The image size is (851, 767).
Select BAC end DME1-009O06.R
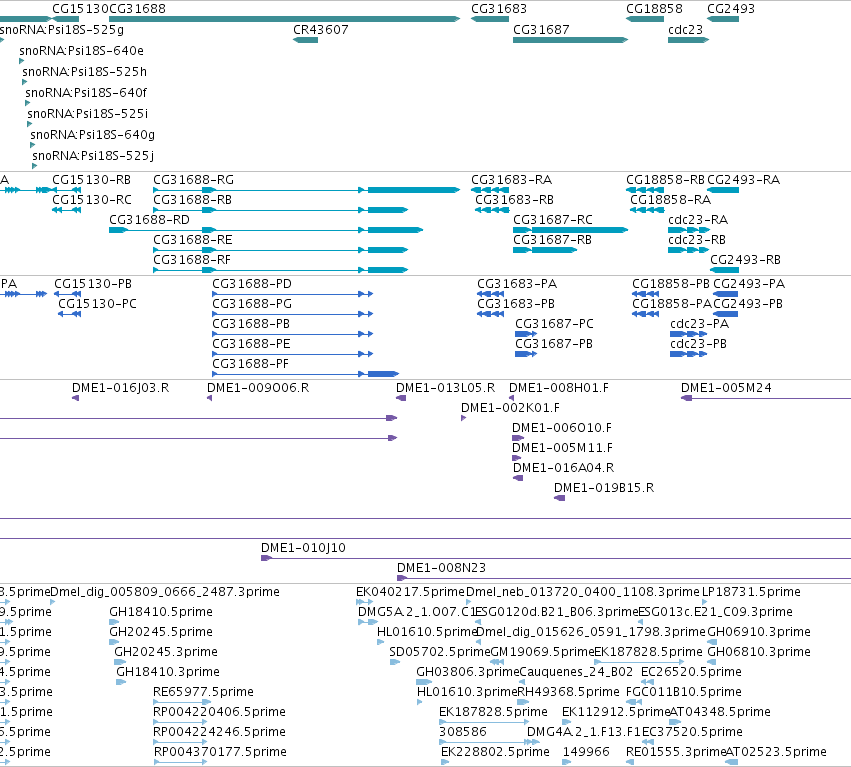[258, 388]
